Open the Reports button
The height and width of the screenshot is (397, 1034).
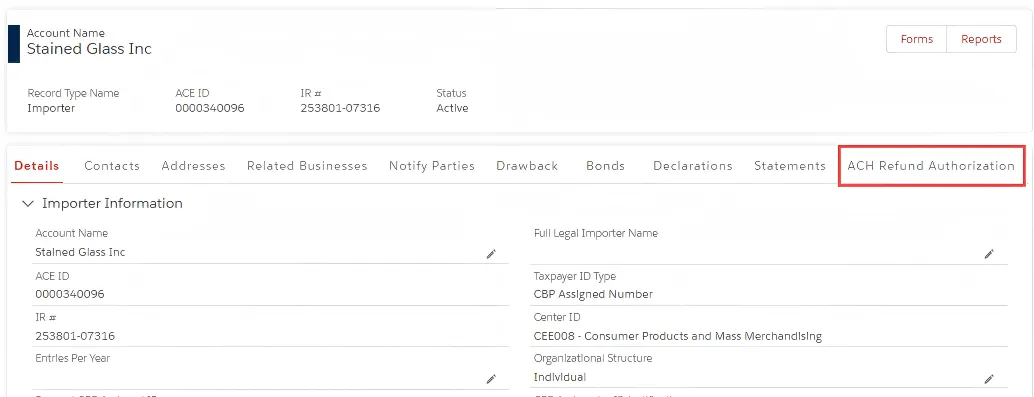click(x=981, y=39)
